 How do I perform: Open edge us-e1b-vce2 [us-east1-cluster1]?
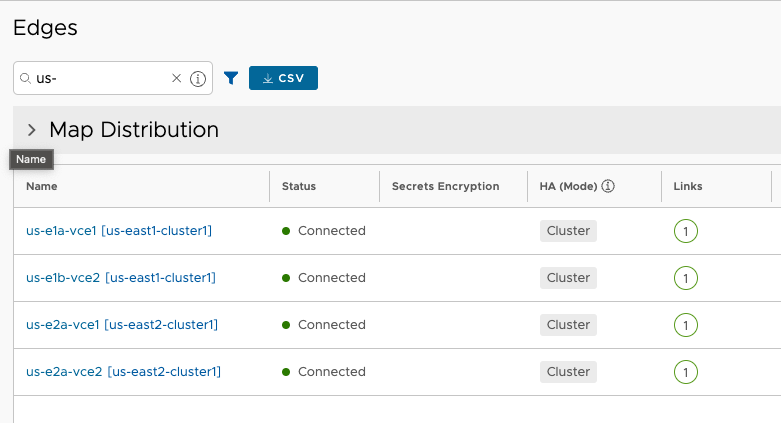121,278
